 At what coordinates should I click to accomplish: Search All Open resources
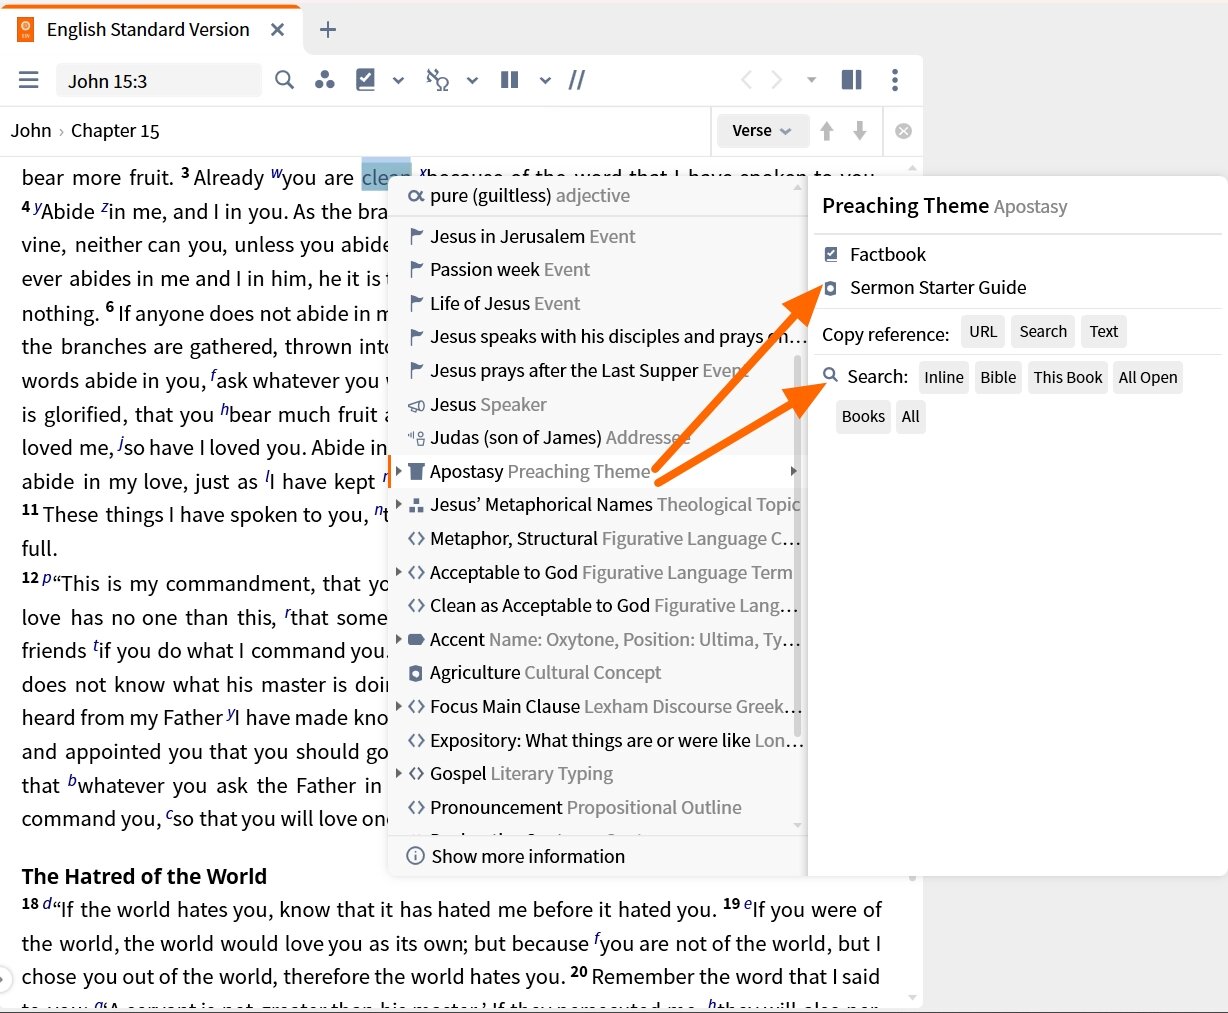(1148, 377)
